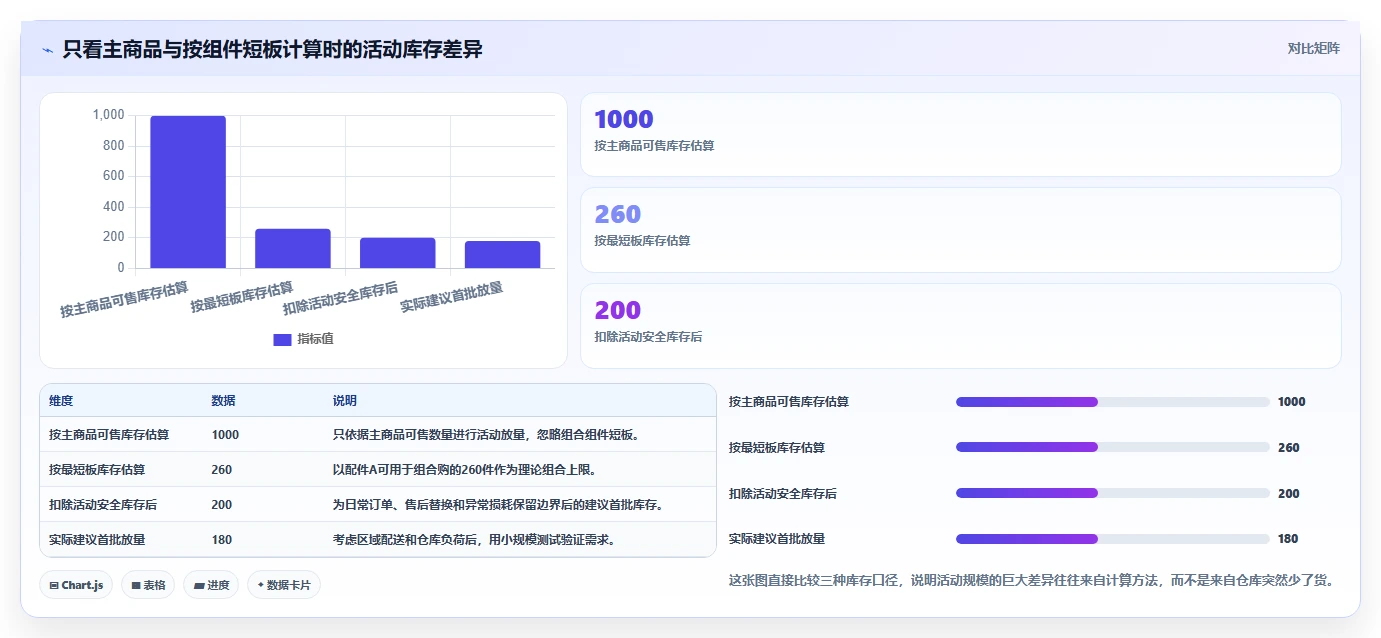Click progress bar for 按主商品可售库存估算
This screenshot has height=638, width=1381.
pos(1113,402)
